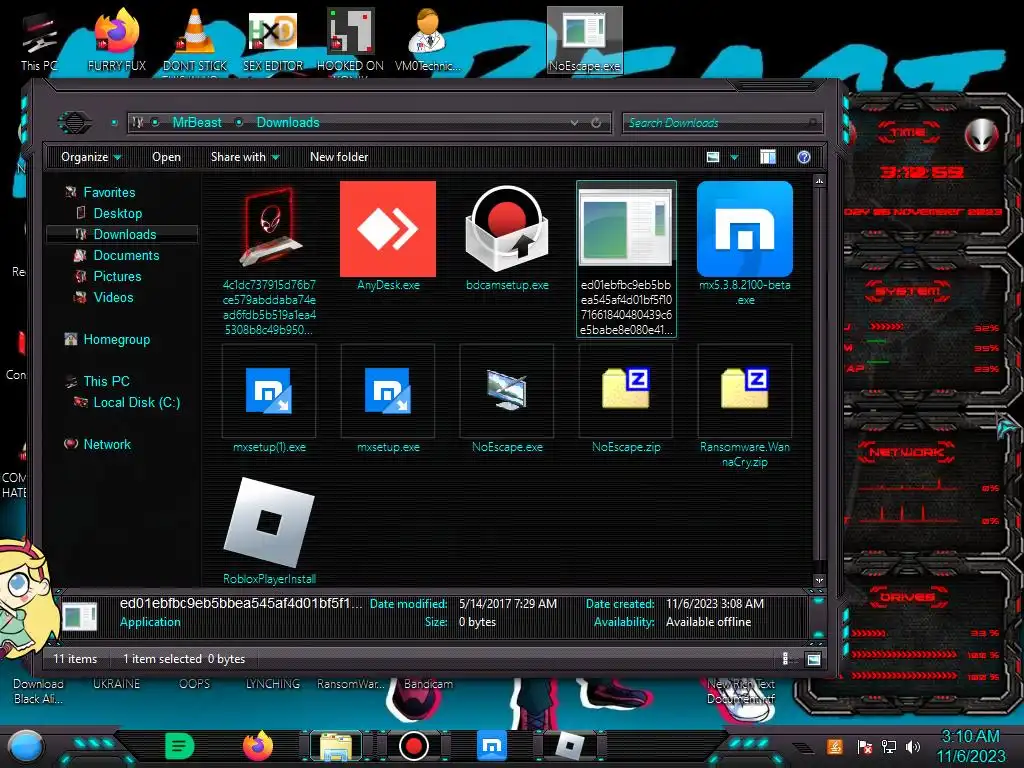The image size is (1024, 768).
Task: Click the File Explorer taskbar button
Action: pyautogui.click(x=336, y=746)
